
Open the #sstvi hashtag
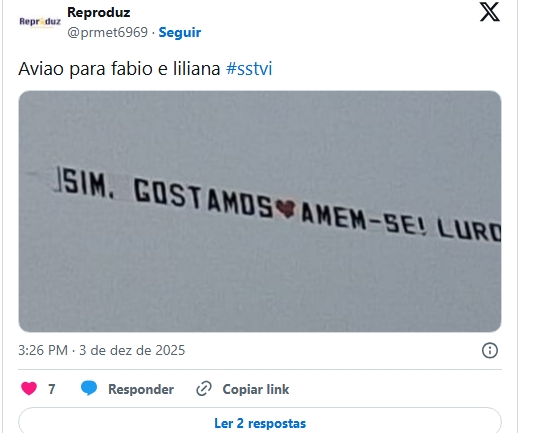(x=249, y=68)
